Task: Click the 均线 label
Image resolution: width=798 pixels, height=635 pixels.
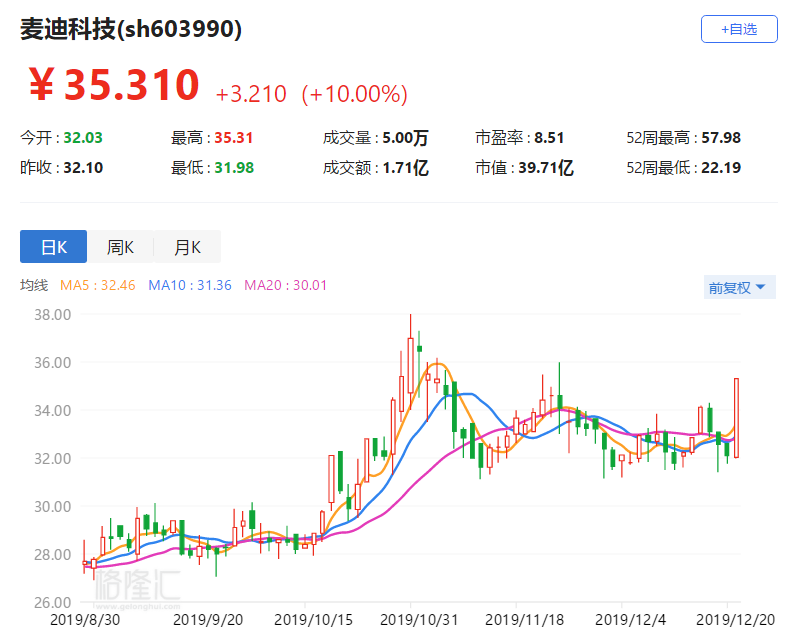Action: coord(34,285)
